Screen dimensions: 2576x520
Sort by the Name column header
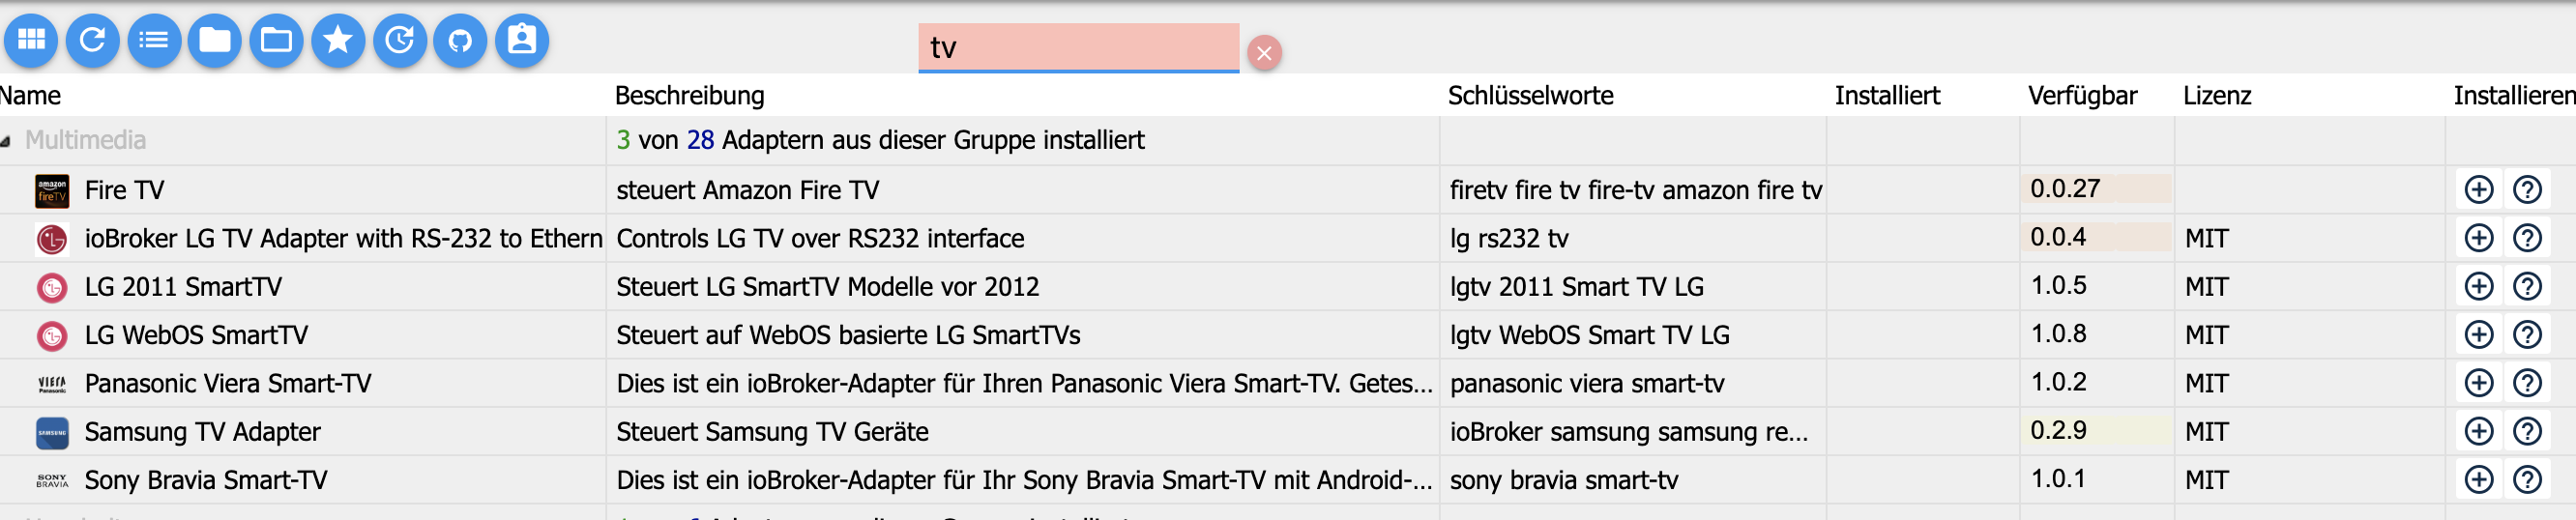pyautogui.click(x=31, y=96)
